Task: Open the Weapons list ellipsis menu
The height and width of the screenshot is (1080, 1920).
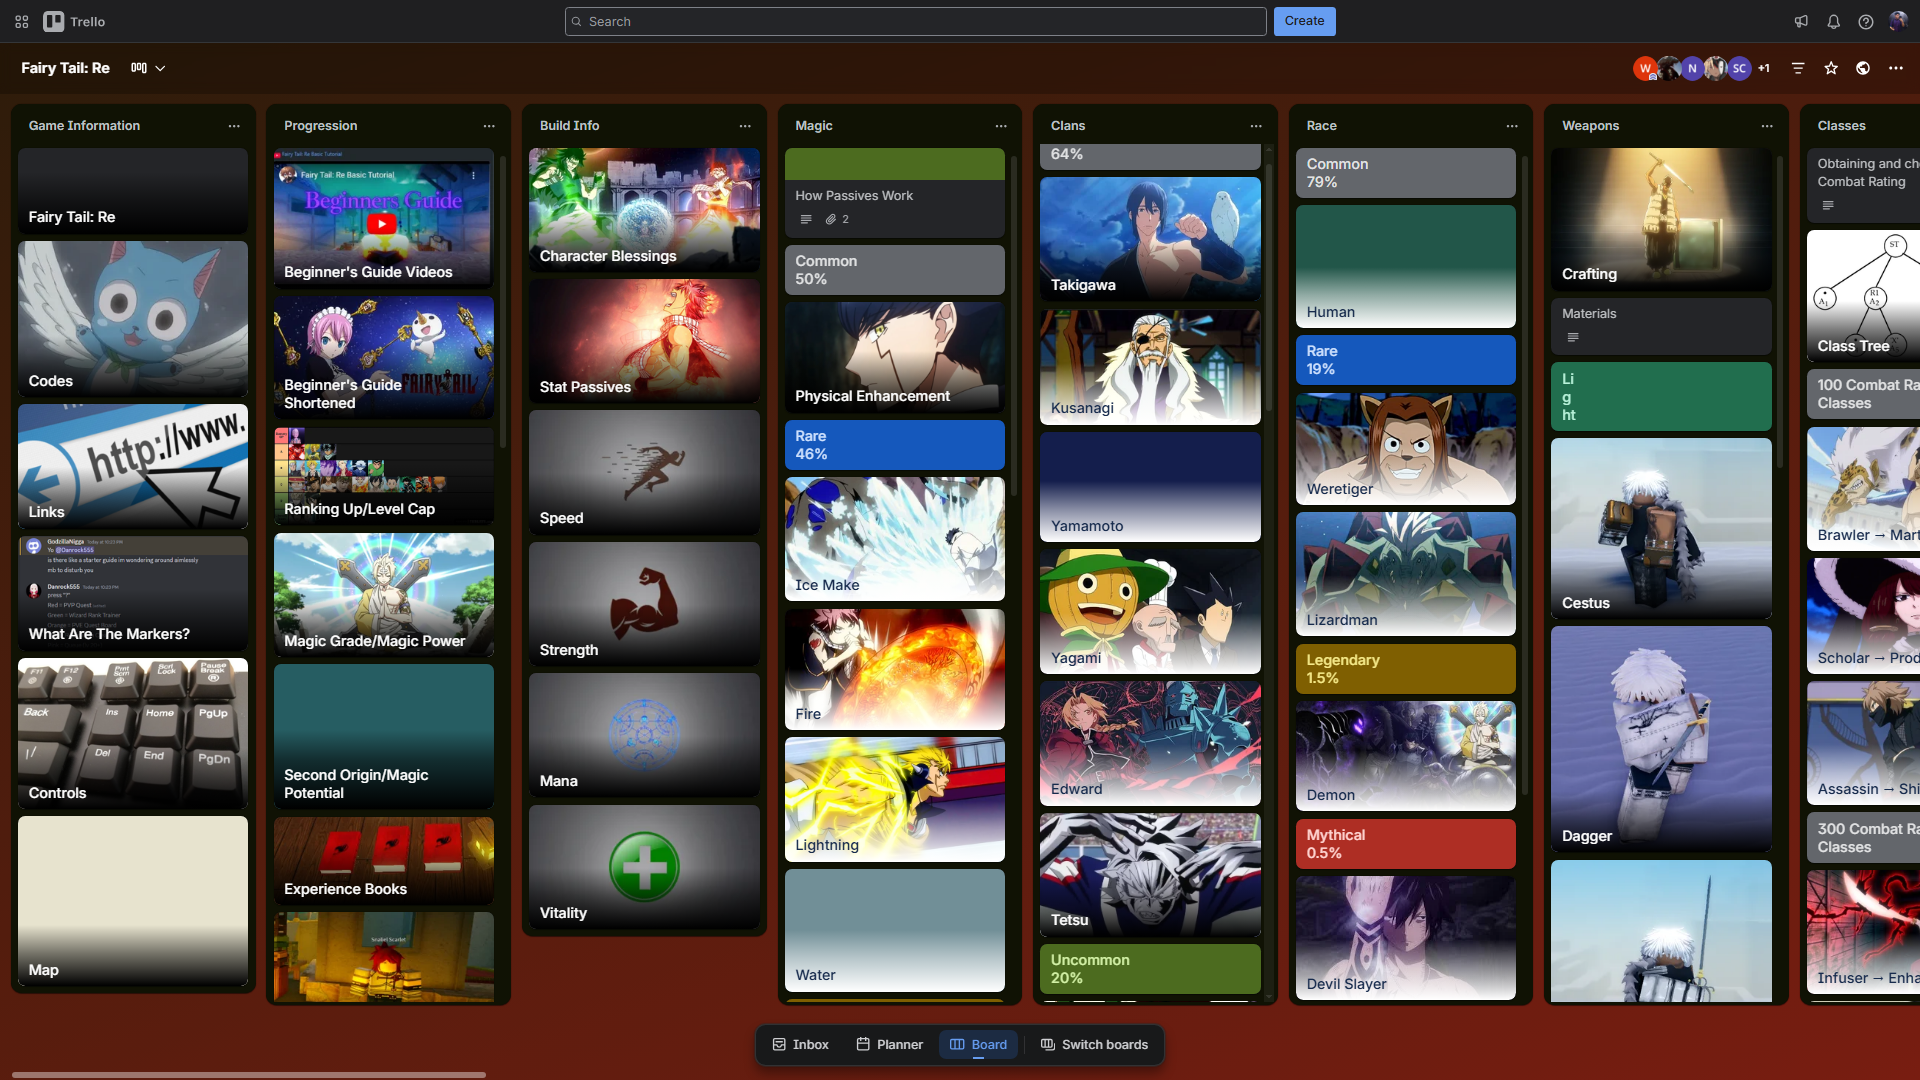Action: pos(1767,126)
